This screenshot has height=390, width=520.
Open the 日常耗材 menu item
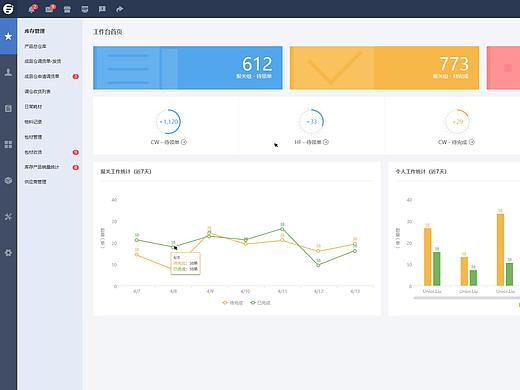coord(33,107)
